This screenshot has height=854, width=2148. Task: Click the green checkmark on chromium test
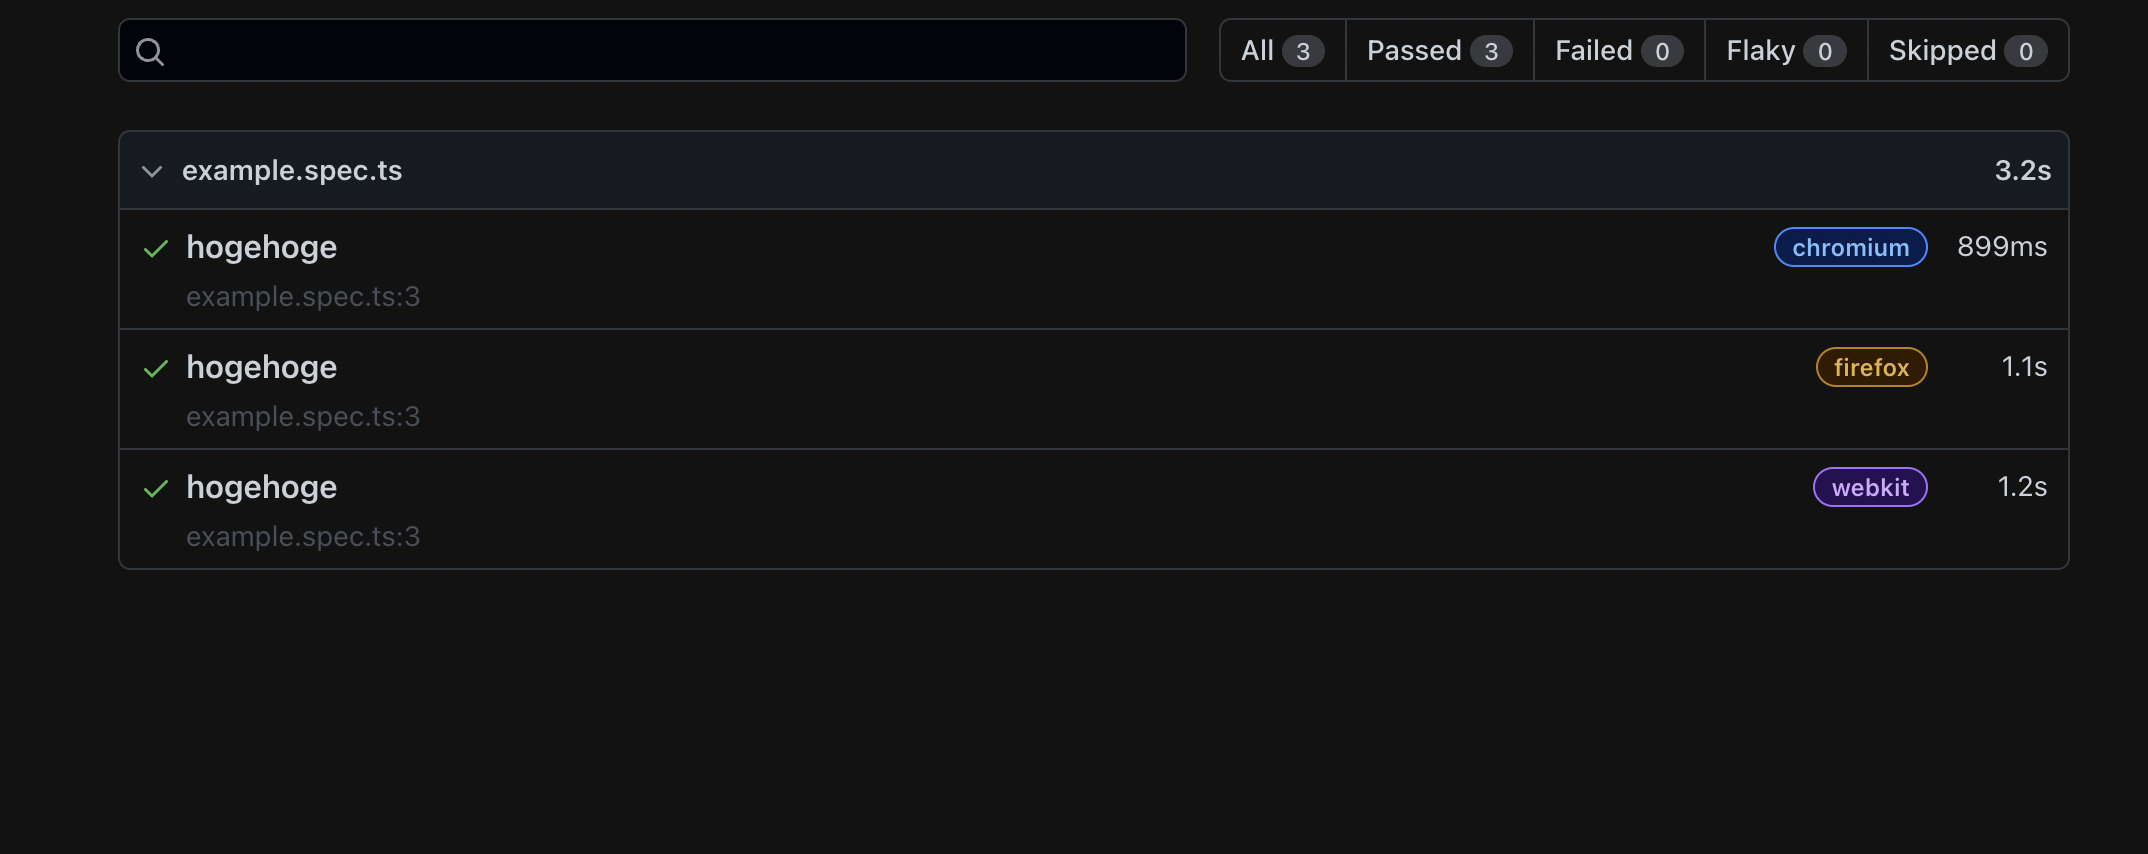coord(156,249)
